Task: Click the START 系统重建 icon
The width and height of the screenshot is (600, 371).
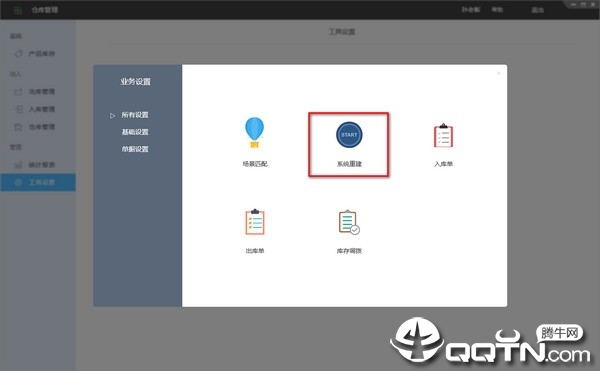Action: point(349,135)
